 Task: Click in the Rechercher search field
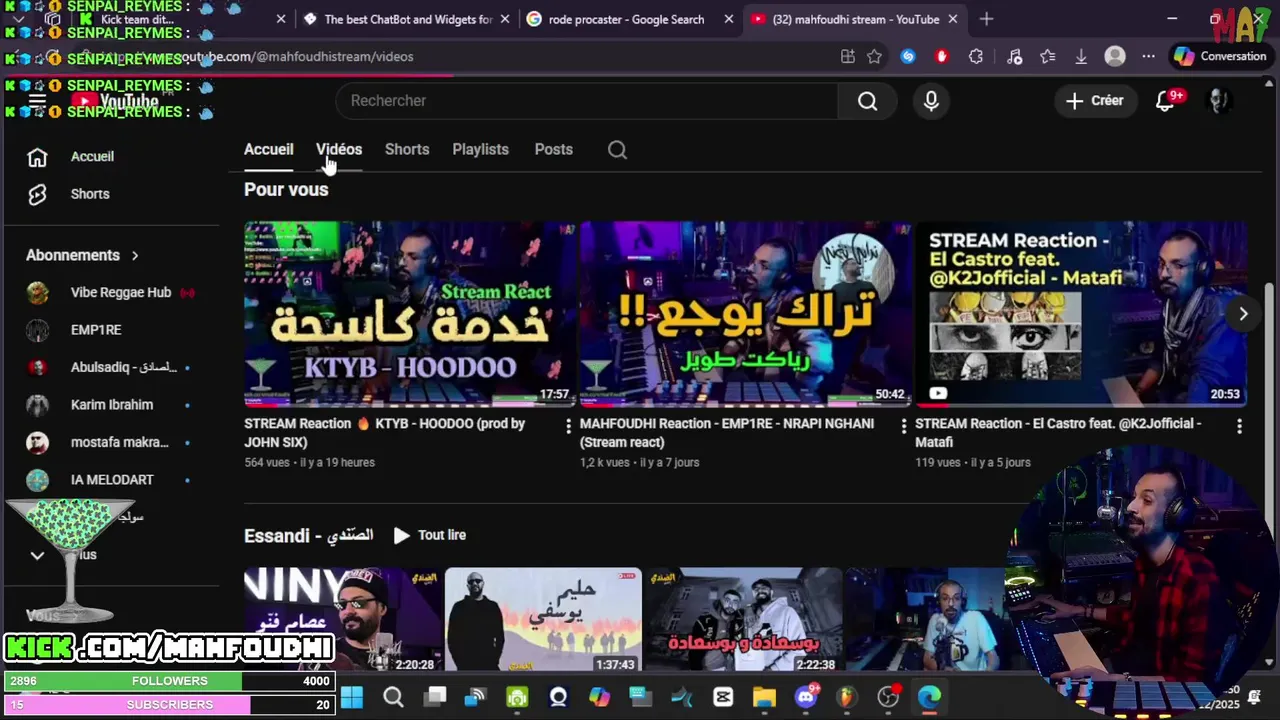click(588, 101)
